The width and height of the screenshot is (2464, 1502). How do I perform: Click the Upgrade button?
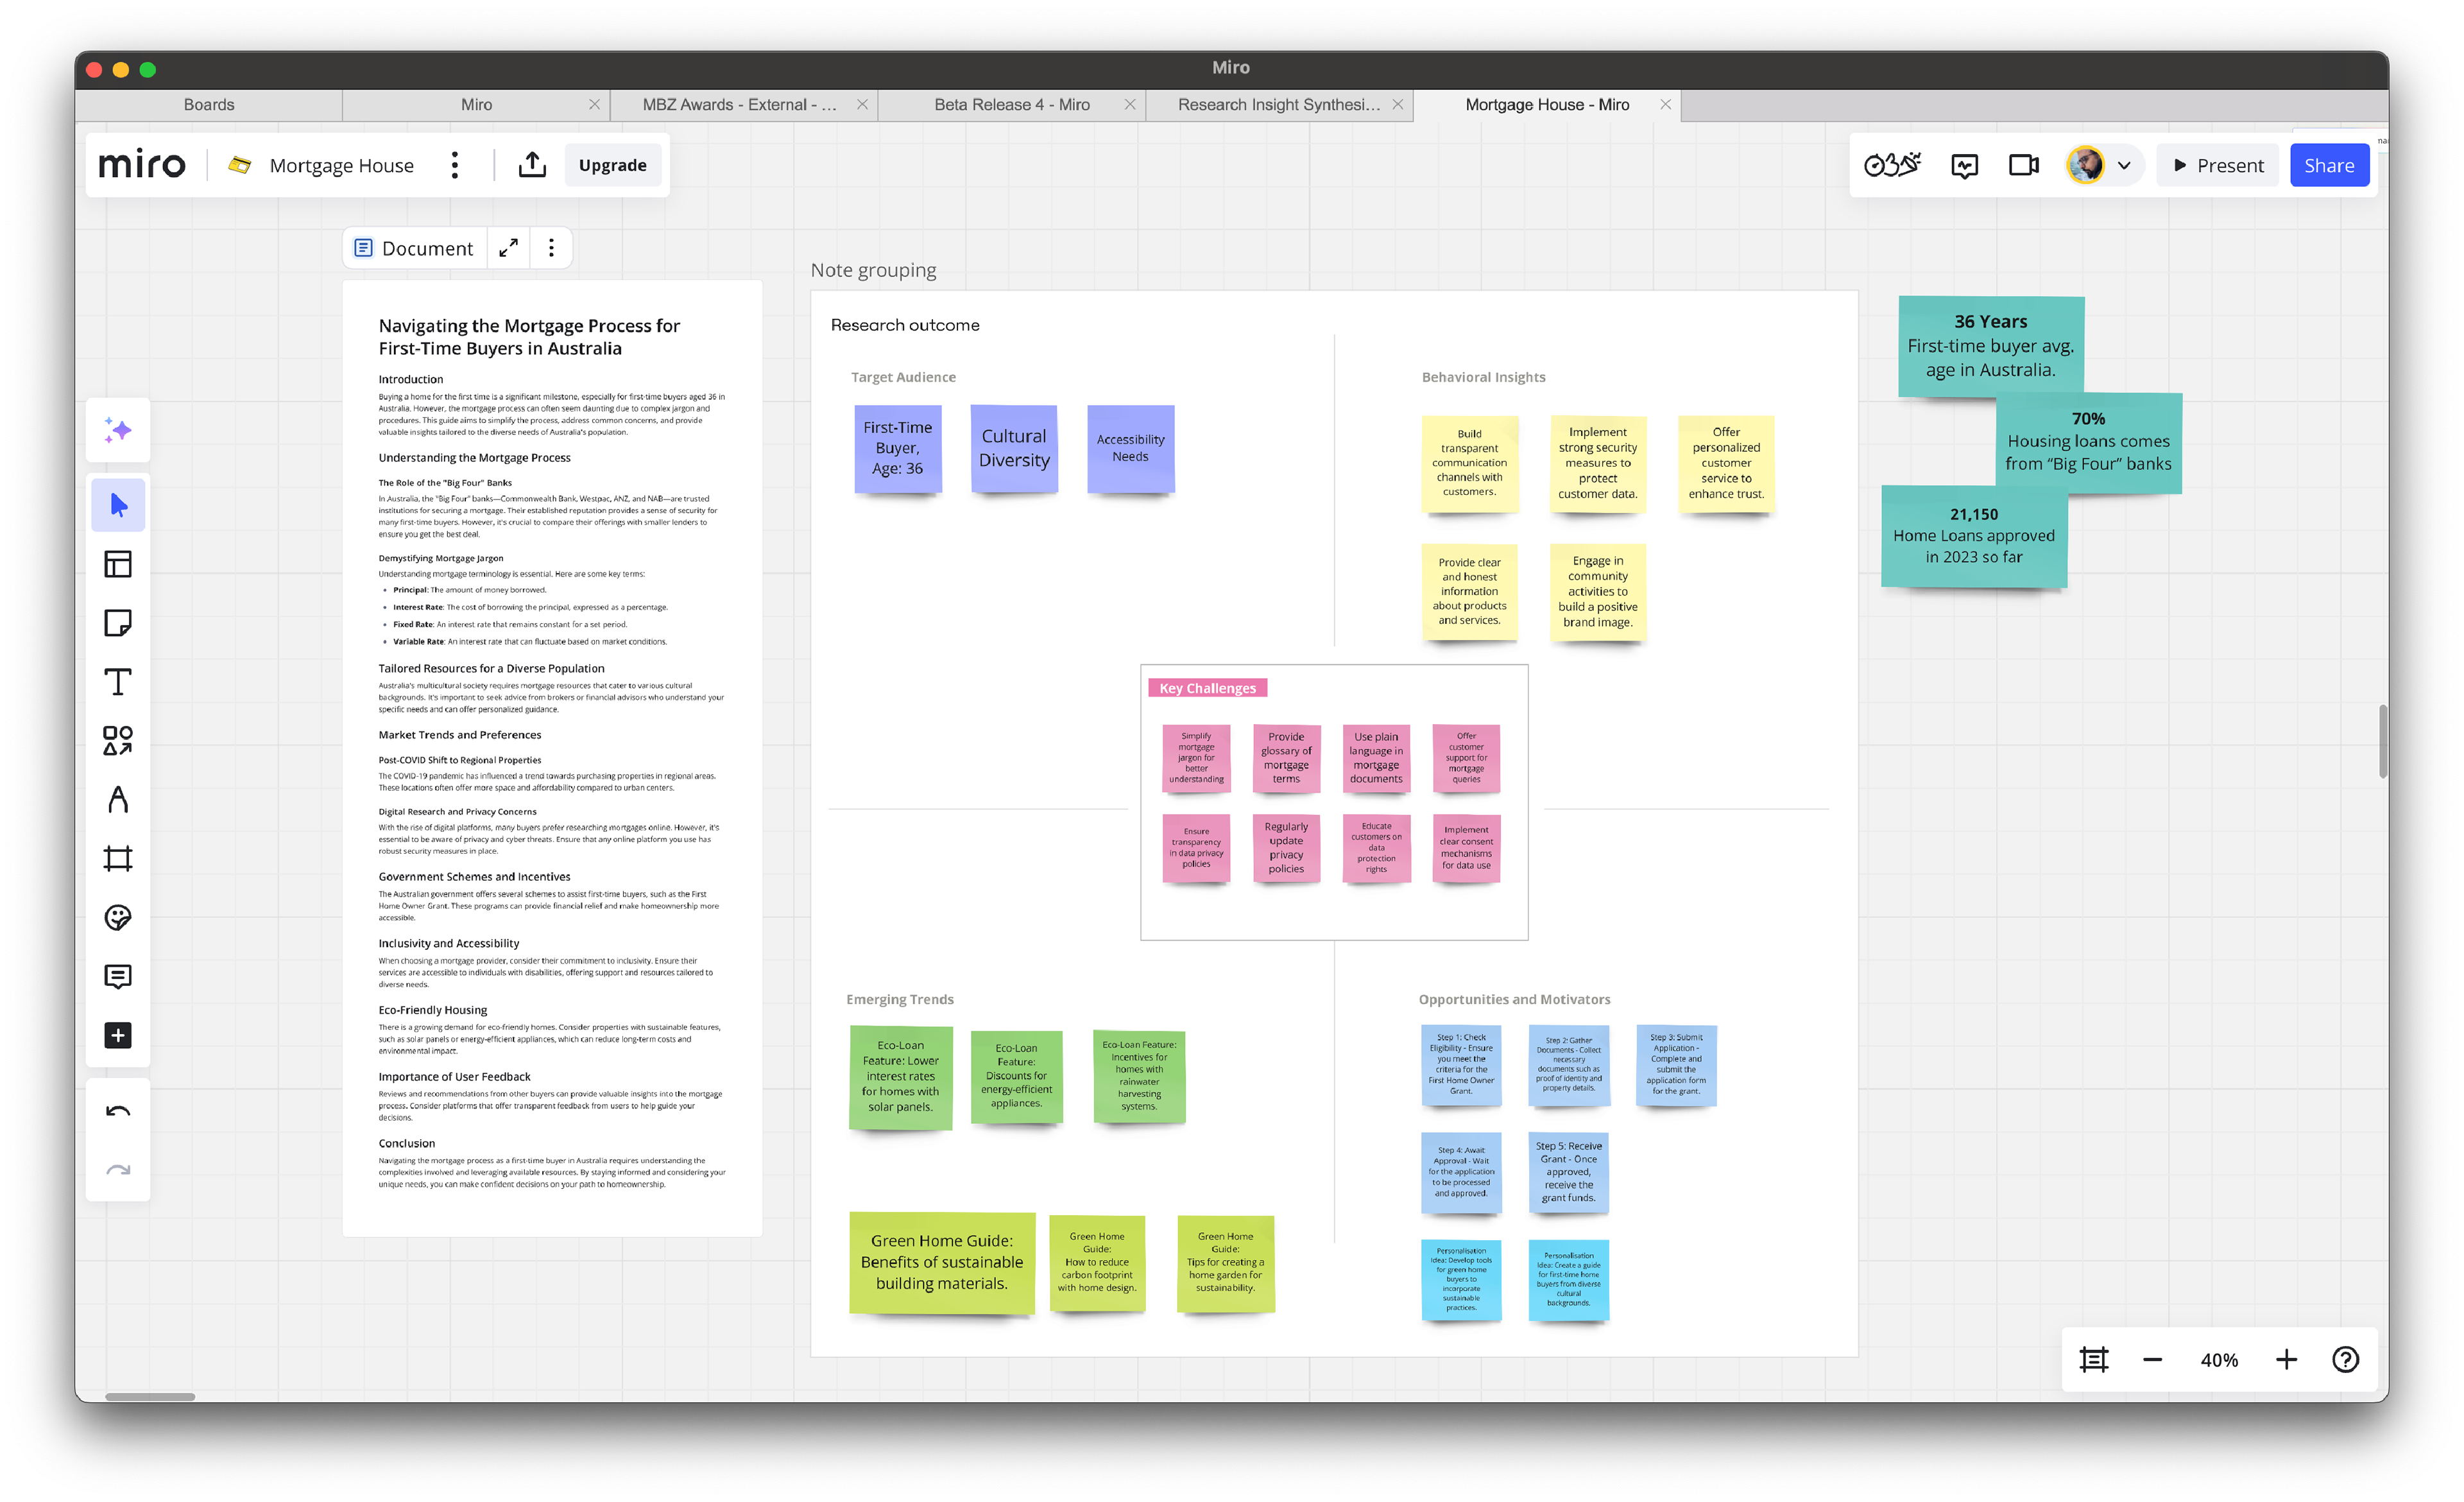612,165
